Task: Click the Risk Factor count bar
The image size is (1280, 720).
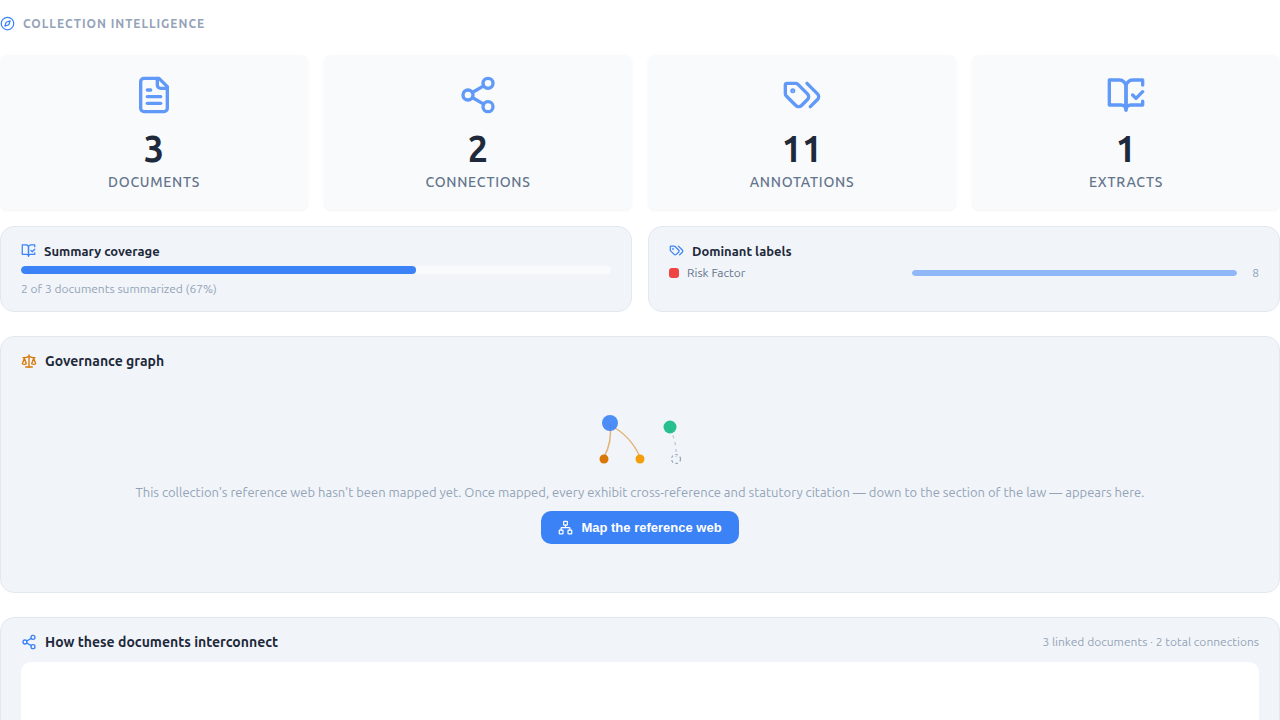Action: 1074,273
